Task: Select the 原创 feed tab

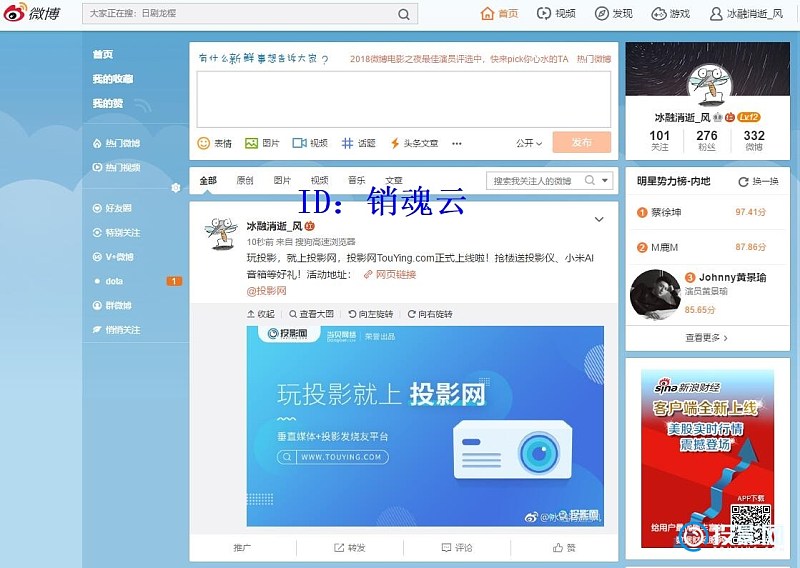Action: tap(245, 180)
